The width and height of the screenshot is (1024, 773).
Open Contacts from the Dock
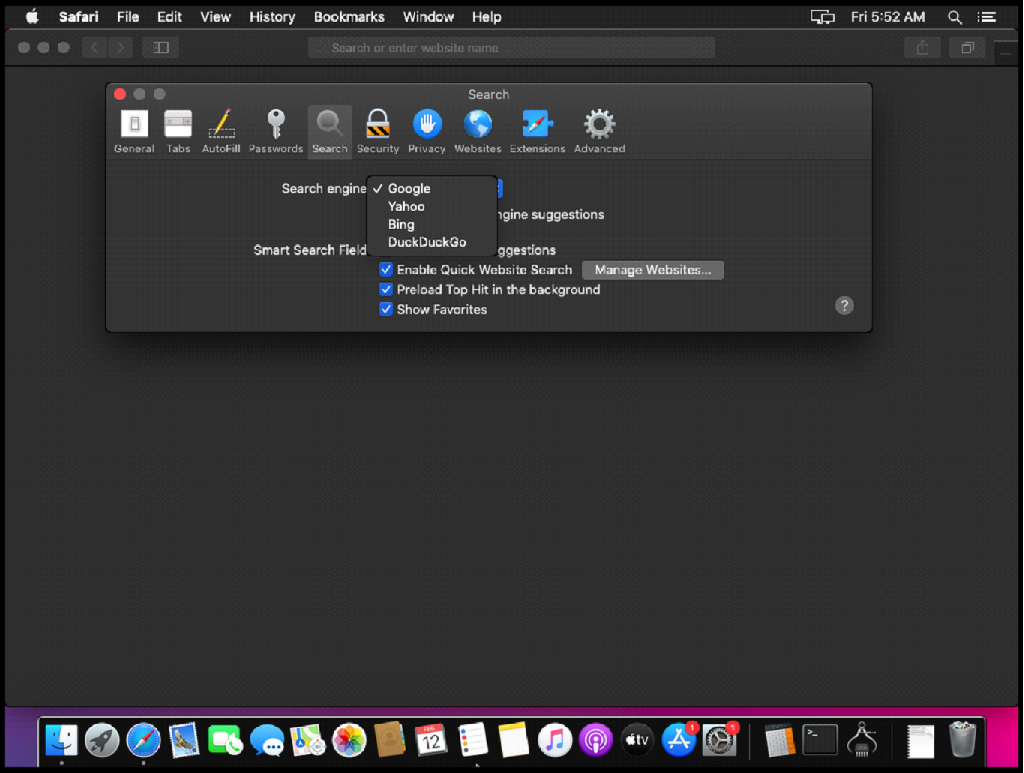tap(390, 740)
